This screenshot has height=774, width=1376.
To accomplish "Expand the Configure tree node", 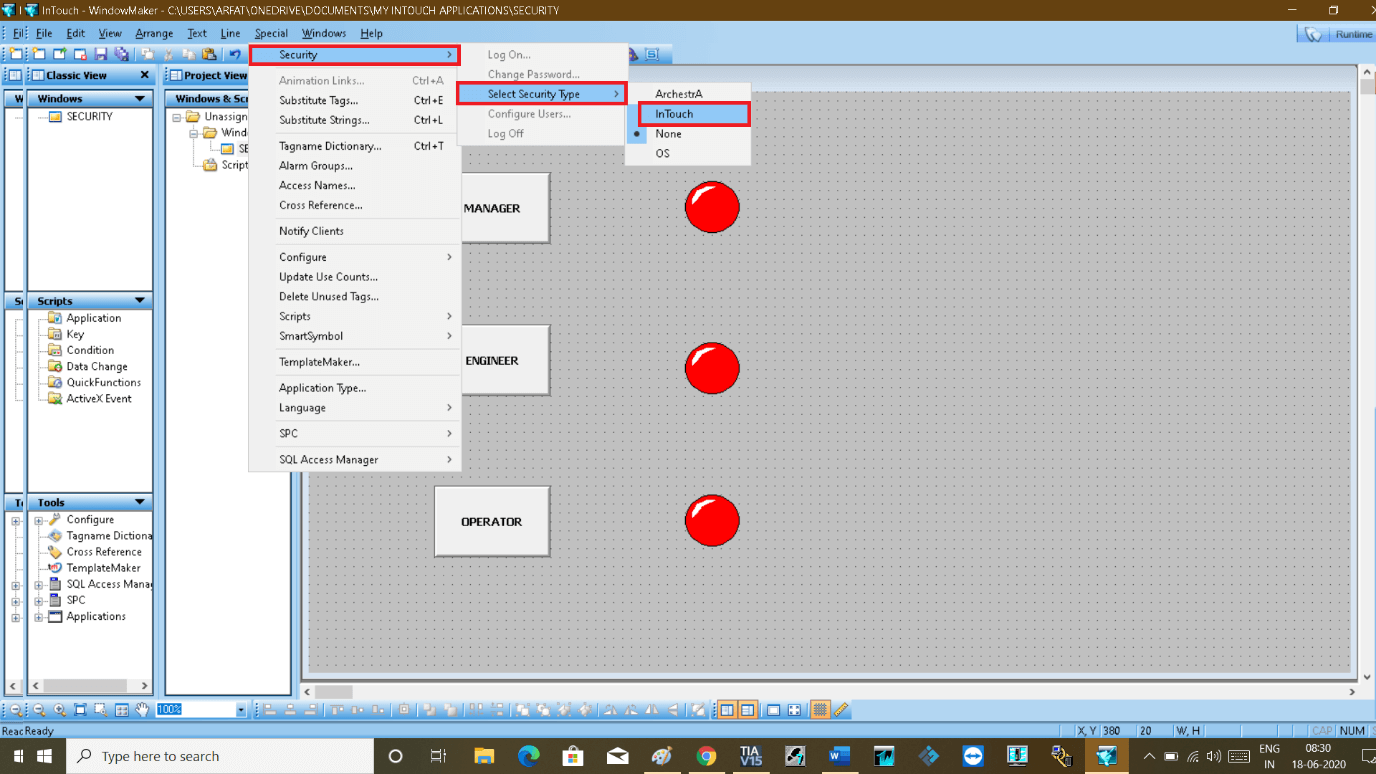I will [38, 520].
